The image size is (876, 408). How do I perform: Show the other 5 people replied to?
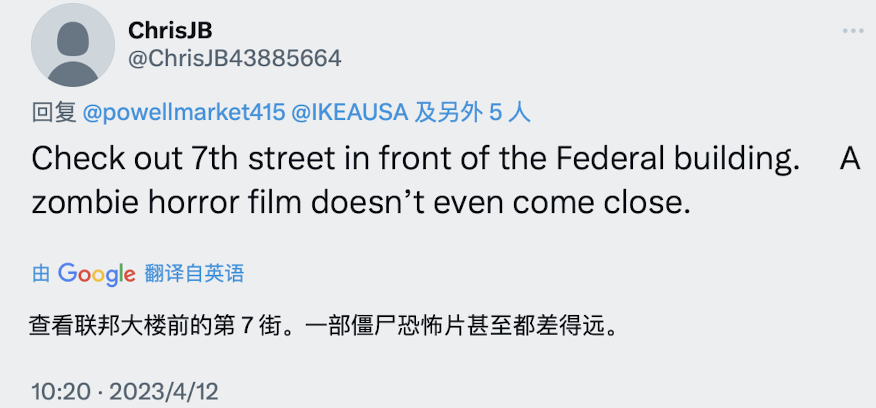tap(473, 112)
